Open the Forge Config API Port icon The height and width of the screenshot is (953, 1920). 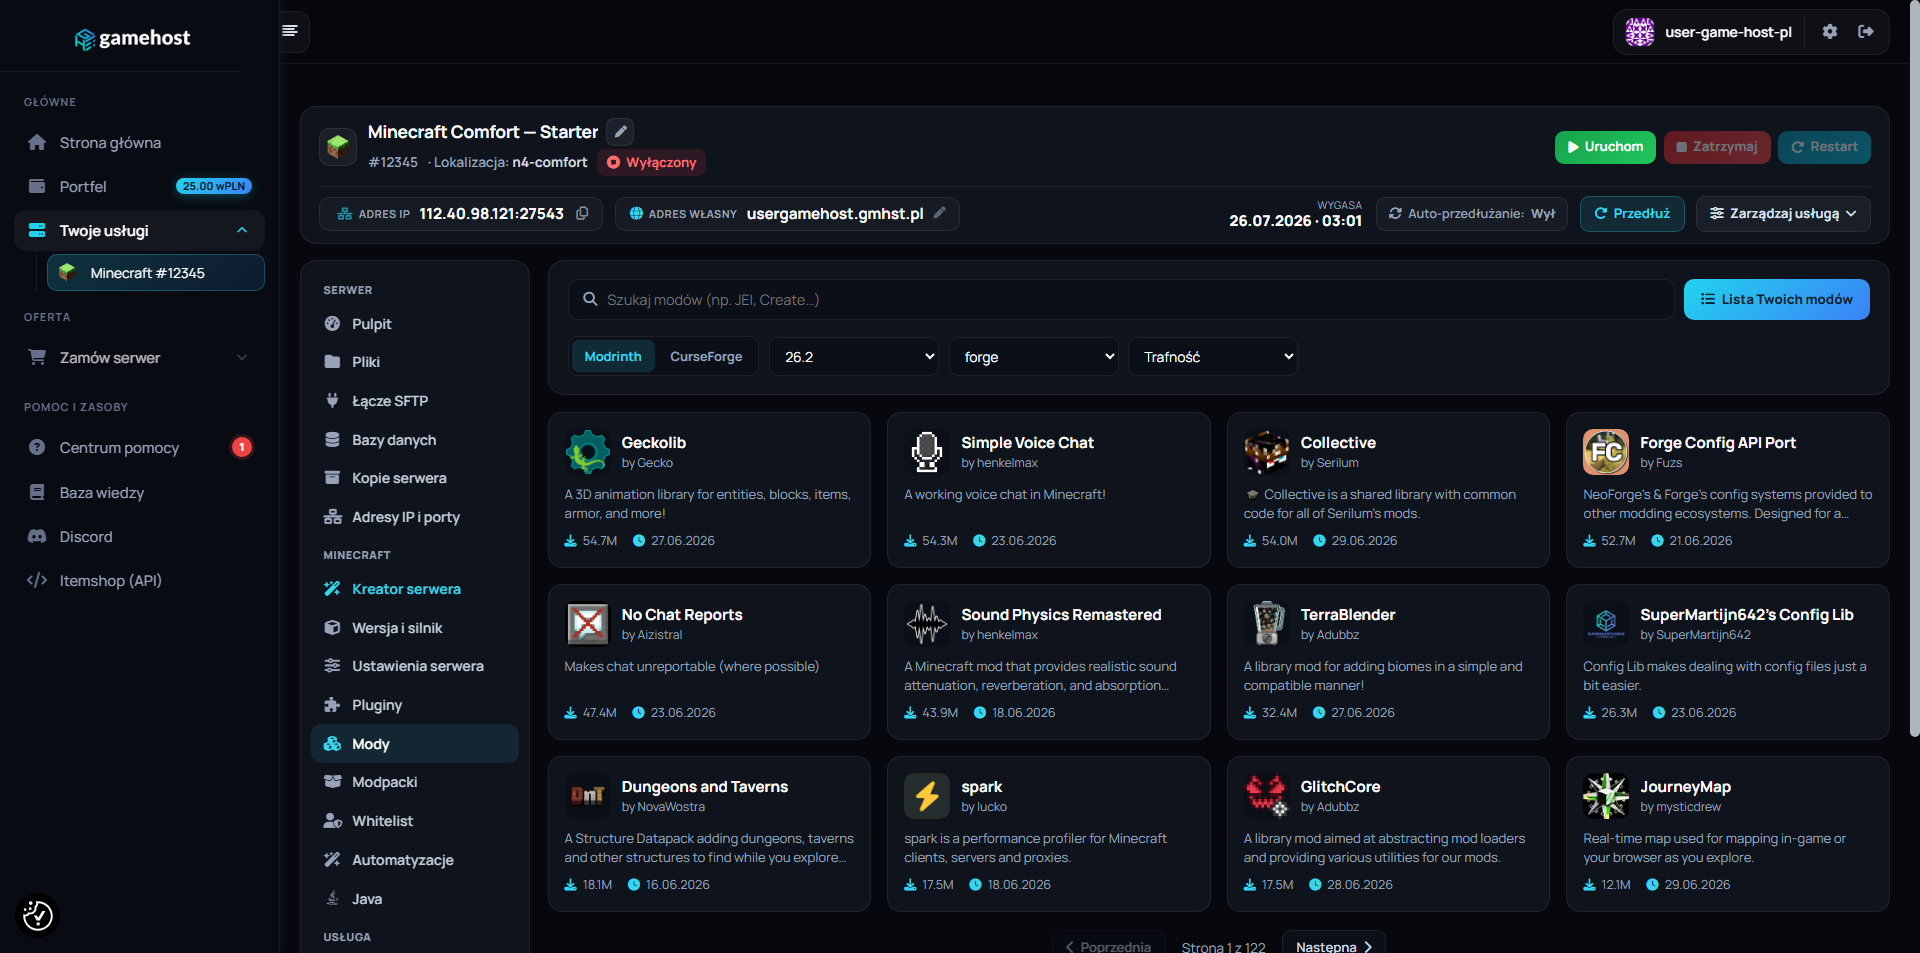[1606, 452]
